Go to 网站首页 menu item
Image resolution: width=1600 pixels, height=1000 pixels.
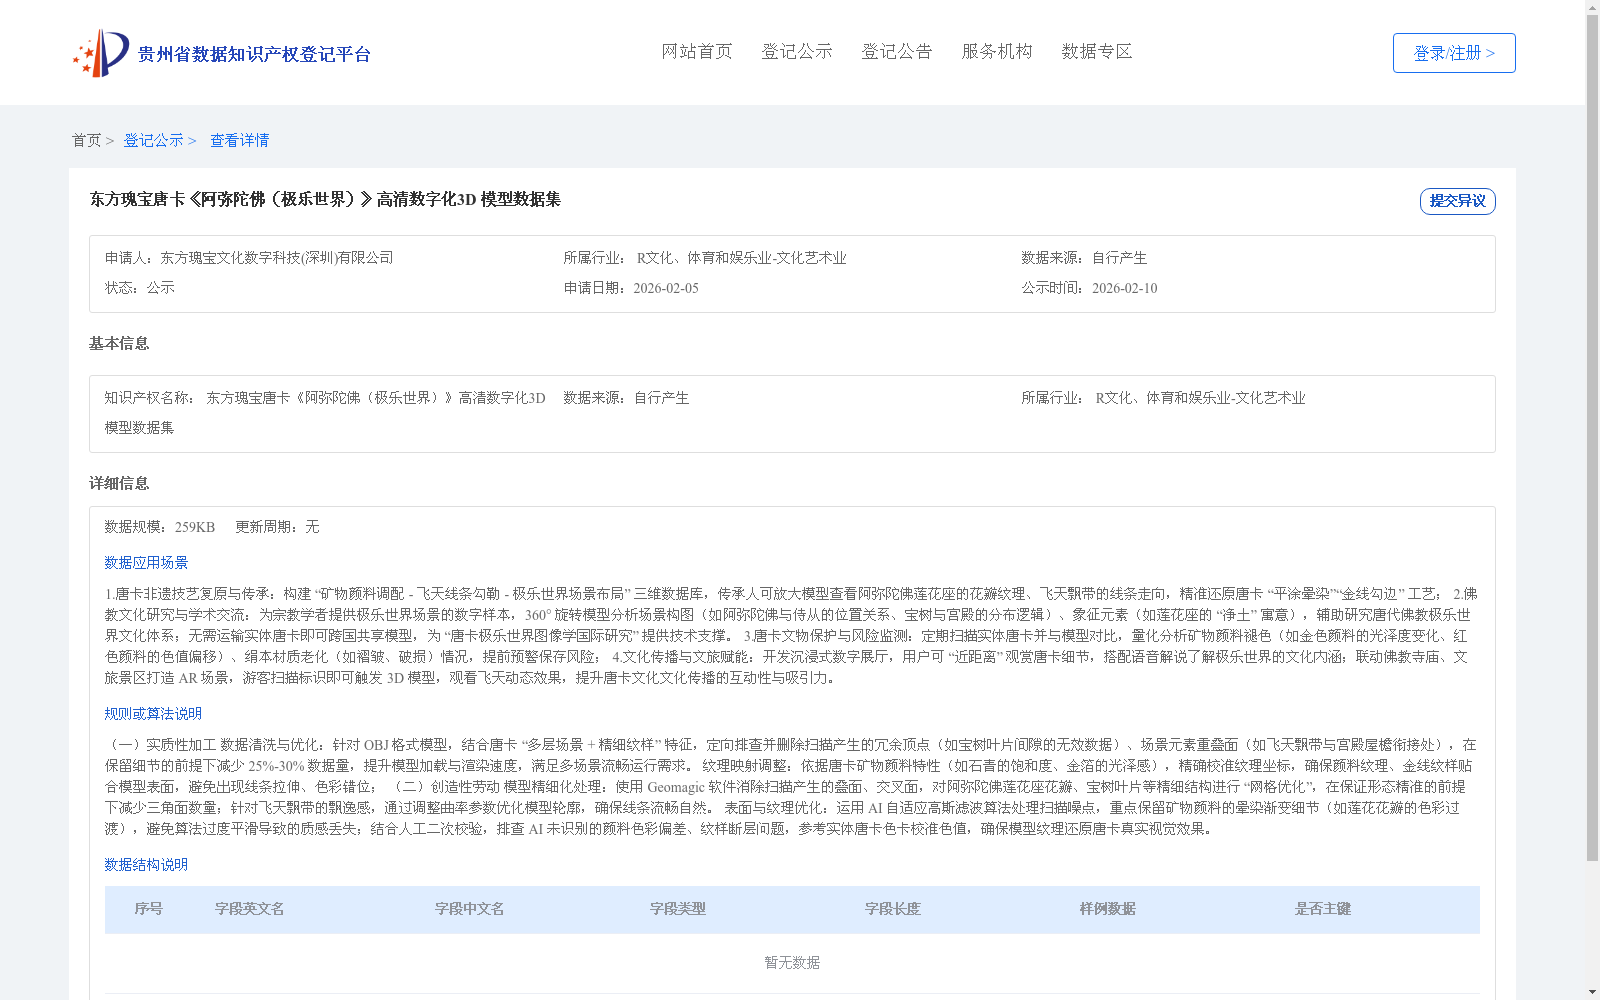click(x=697, y=51)
